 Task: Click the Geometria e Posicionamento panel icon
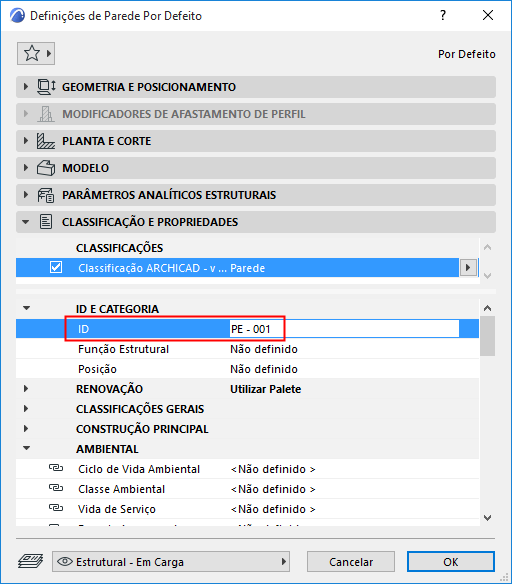[46, 87]
